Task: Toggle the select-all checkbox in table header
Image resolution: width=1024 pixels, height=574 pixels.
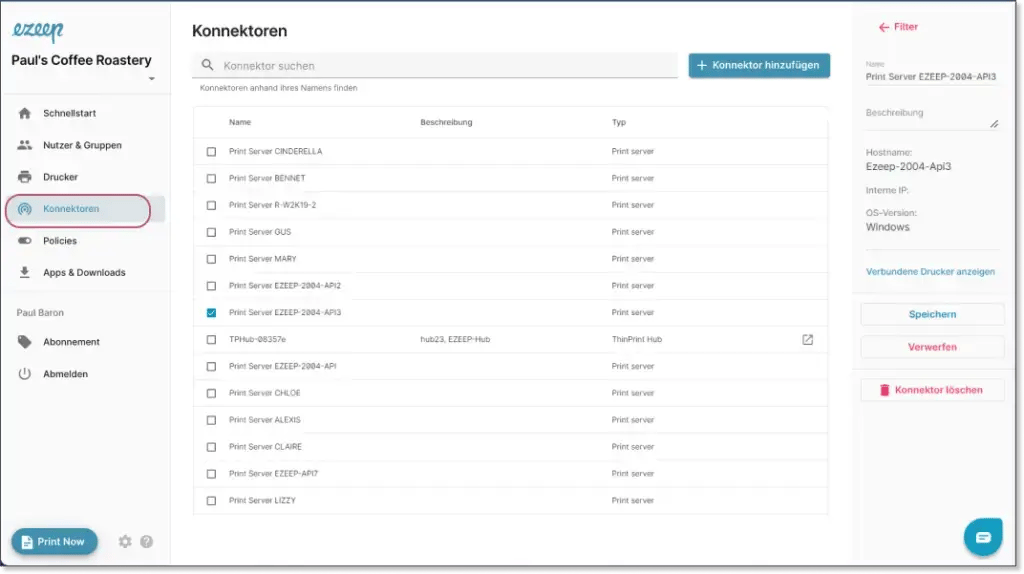Action: pos(211,122)
